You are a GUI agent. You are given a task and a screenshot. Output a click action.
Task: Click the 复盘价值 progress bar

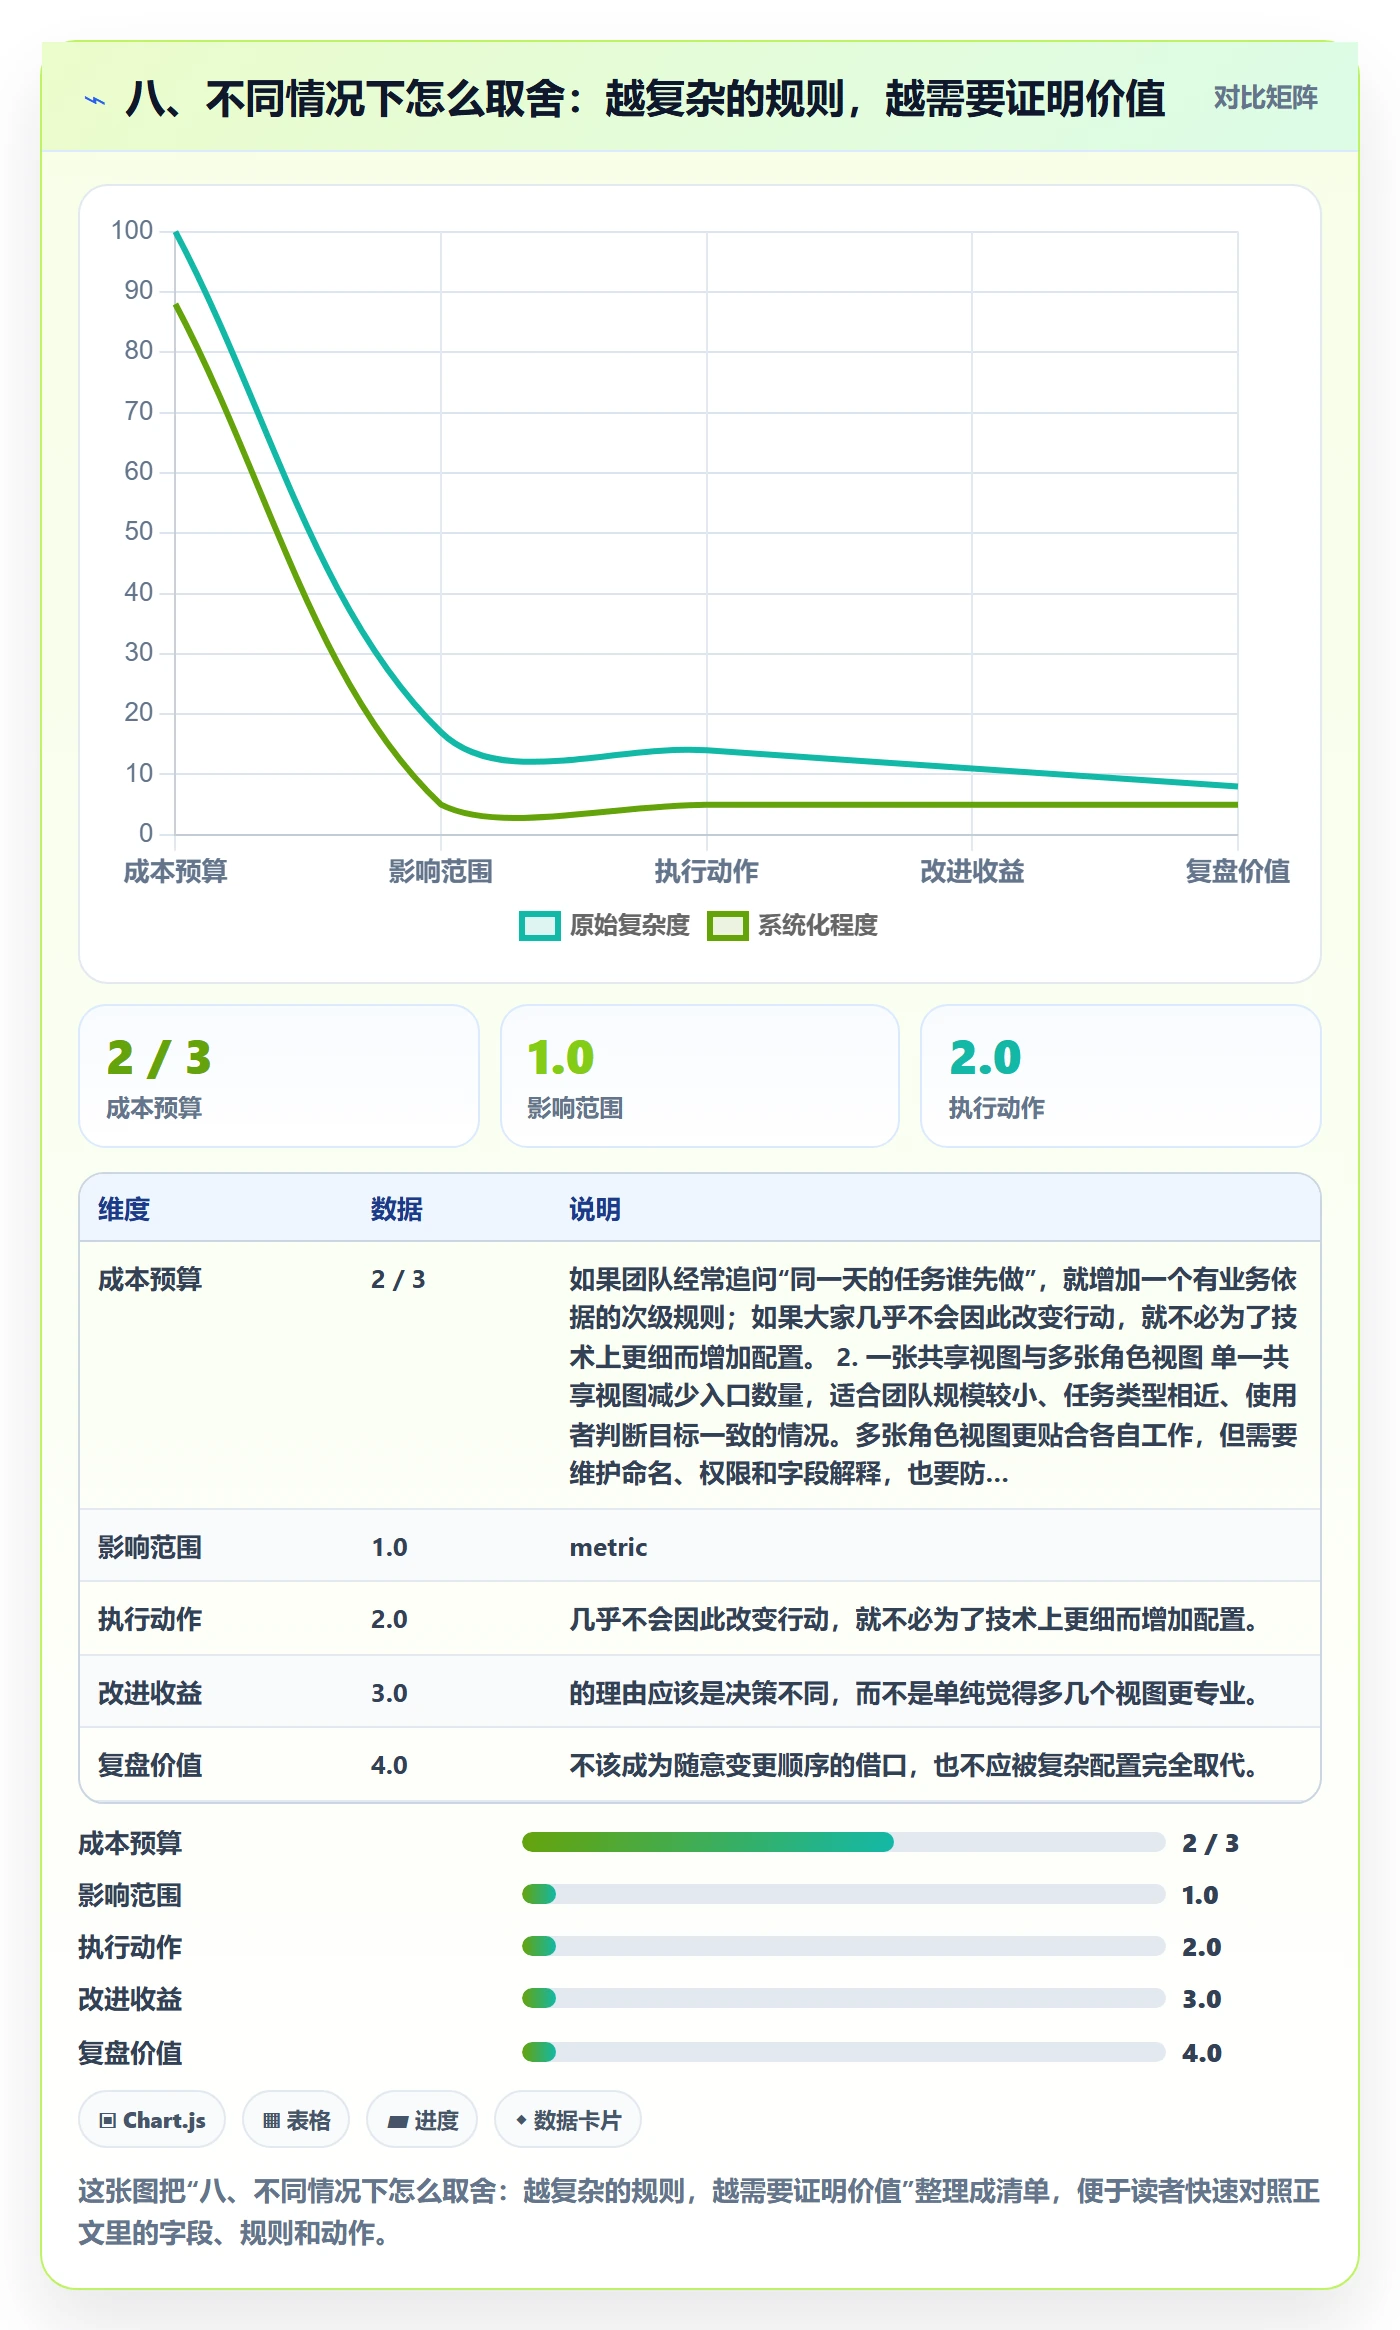pyautogui.click(x=843, y=2052)
